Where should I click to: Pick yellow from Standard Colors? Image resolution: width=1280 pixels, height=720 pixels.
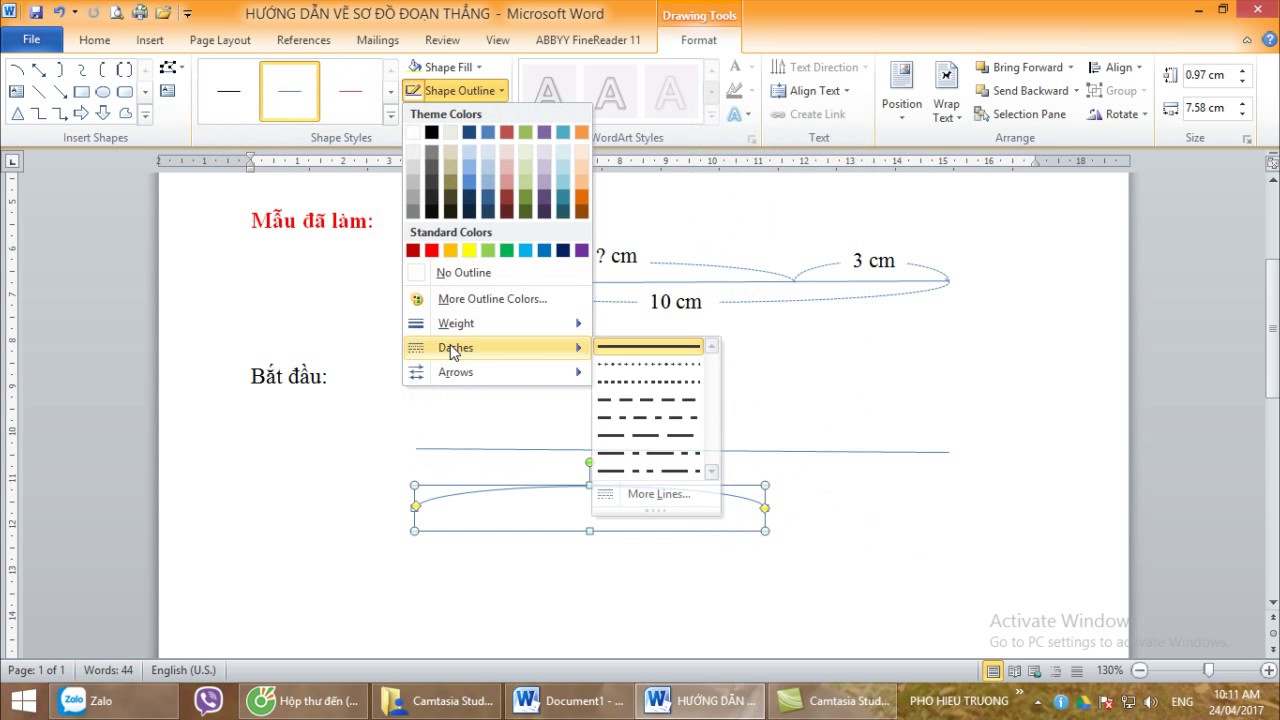[x=469, y=250]
